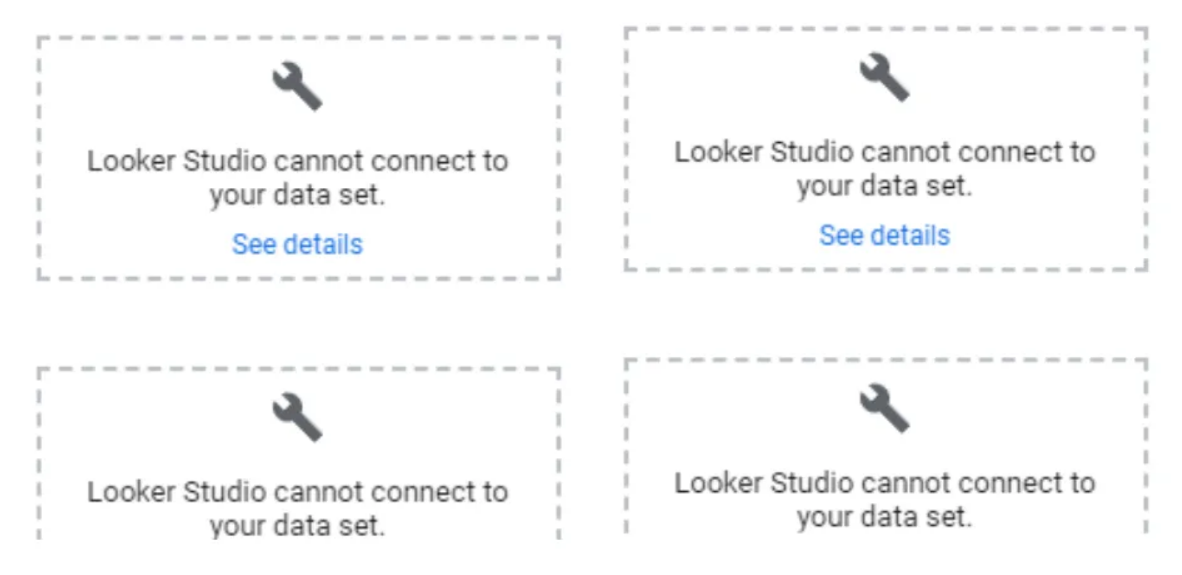Click the wrench icon in the top-left error card
The height and width of the screenshot is (575, 1182).
pos(297,86)
